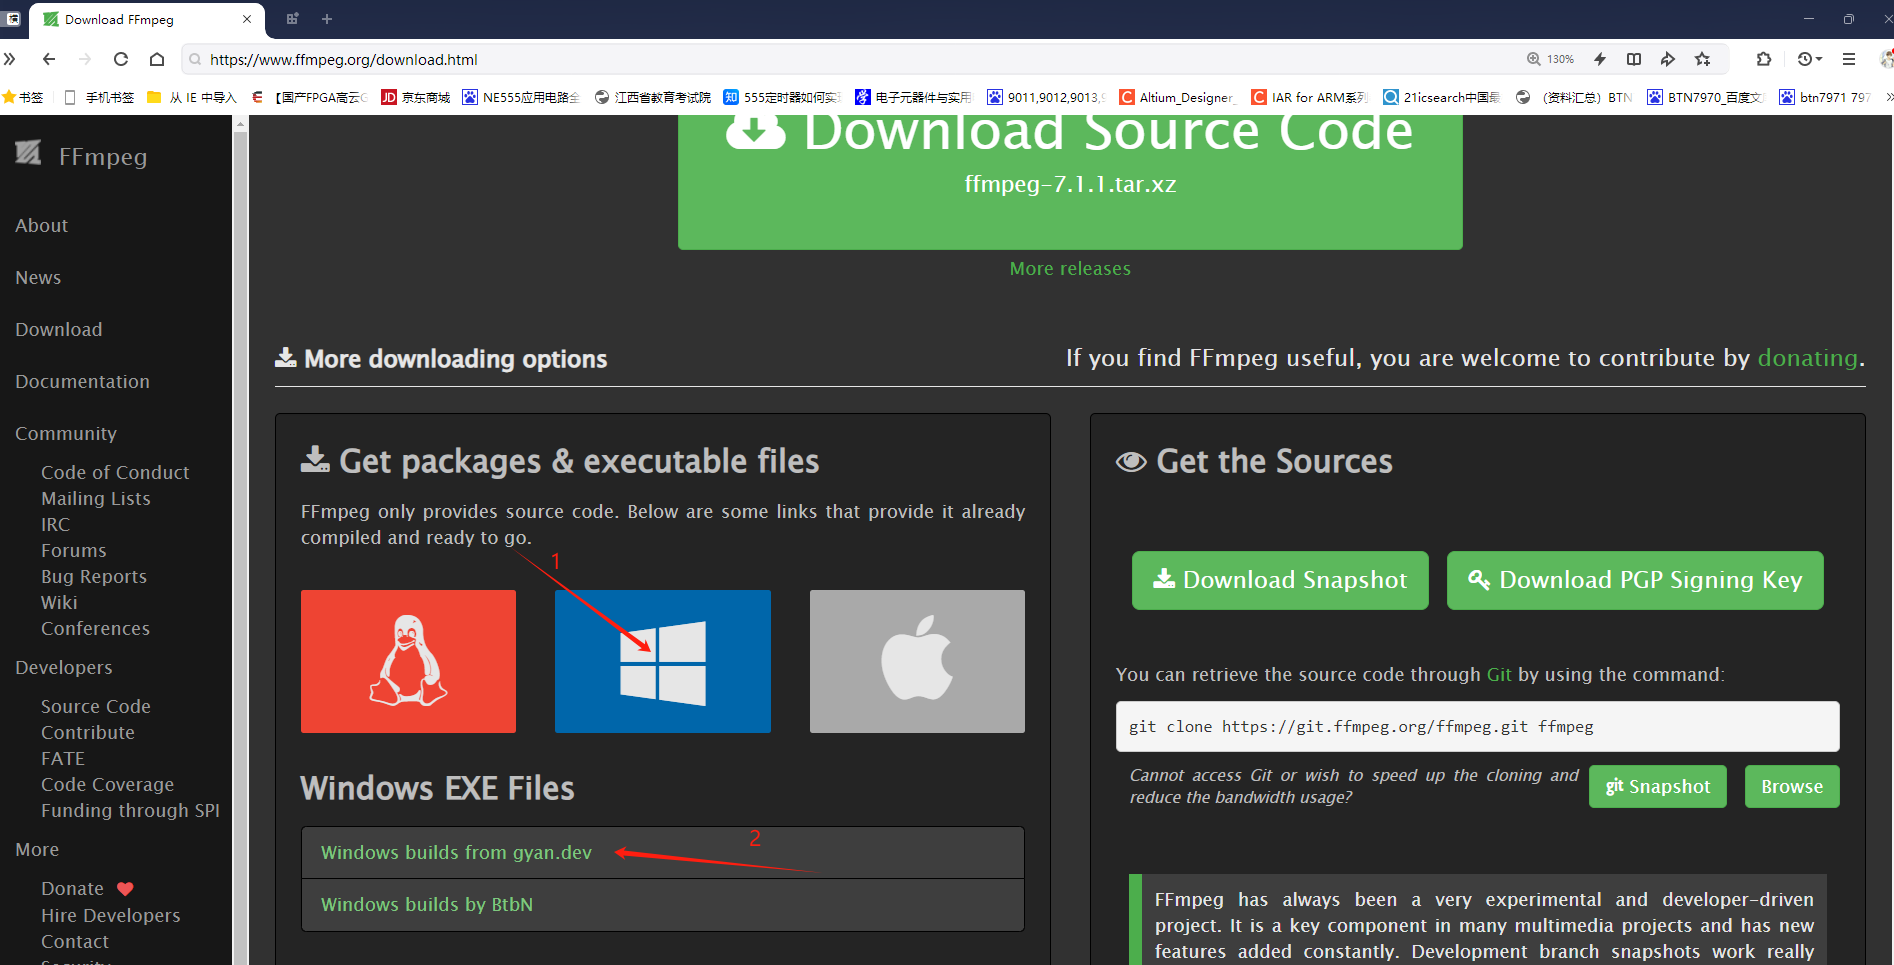Viewport: 1894px width, 965px height.
Task: Click the grayed-out forward arrow
Action: (x=85, y=59)
